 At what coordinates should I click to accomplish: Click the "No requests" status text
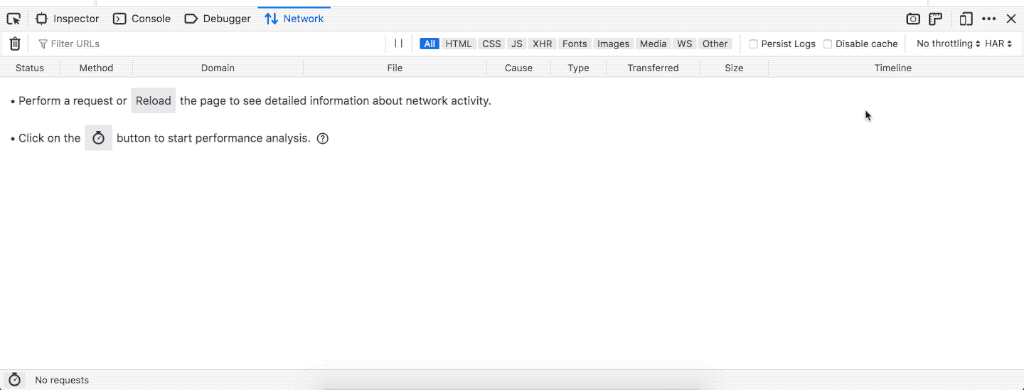click(x=62, y=380)
